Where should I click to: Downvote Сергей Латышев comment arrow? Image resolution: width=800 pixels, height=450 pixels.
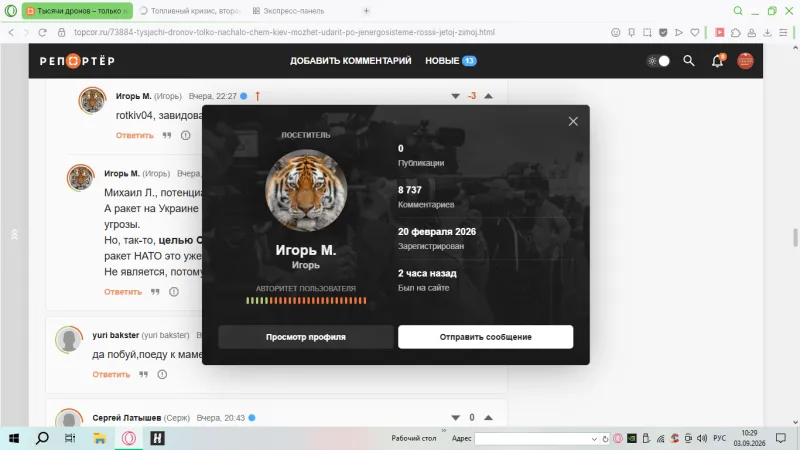(x=456, y=417)
